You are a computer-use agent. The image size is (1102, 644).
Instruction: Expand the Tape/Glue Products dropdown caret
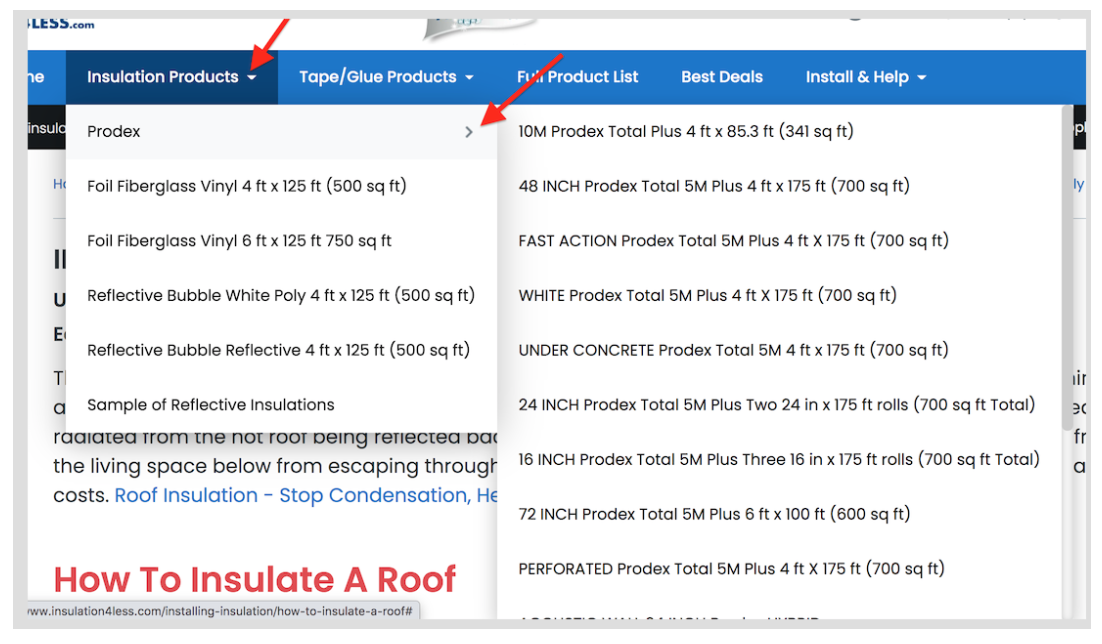coord(469,78)
